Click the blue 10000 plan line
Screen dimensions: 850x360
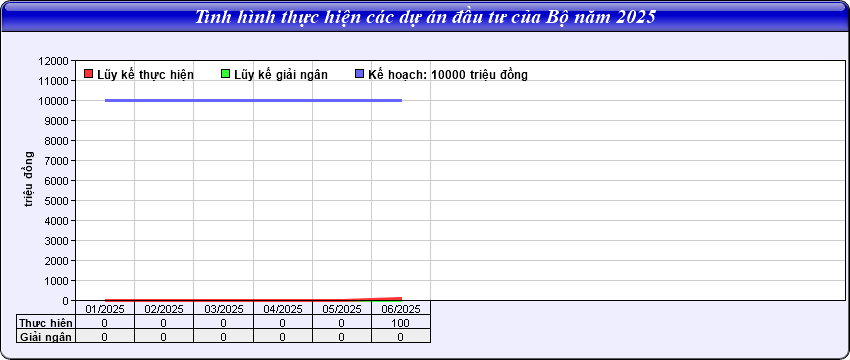(x=253, y=100)
